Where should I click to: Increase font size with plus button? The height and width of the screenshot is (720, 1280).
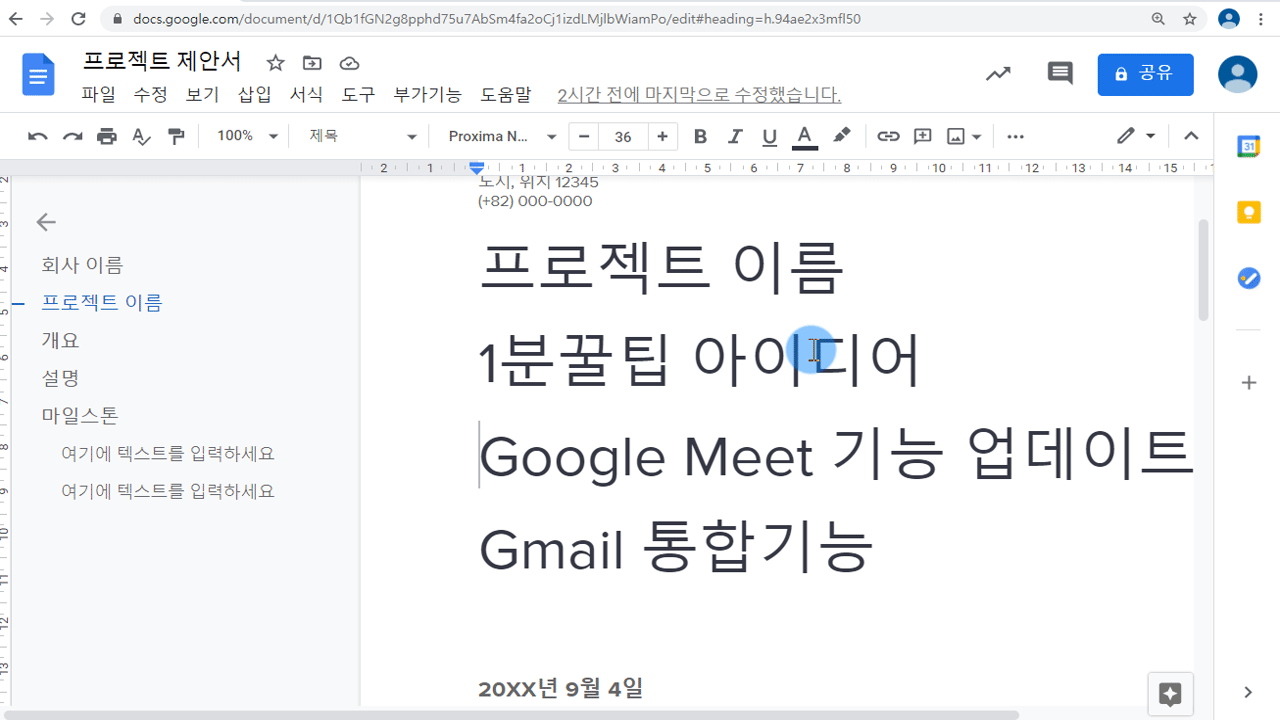pyautogui.click(x=662, y=137)
